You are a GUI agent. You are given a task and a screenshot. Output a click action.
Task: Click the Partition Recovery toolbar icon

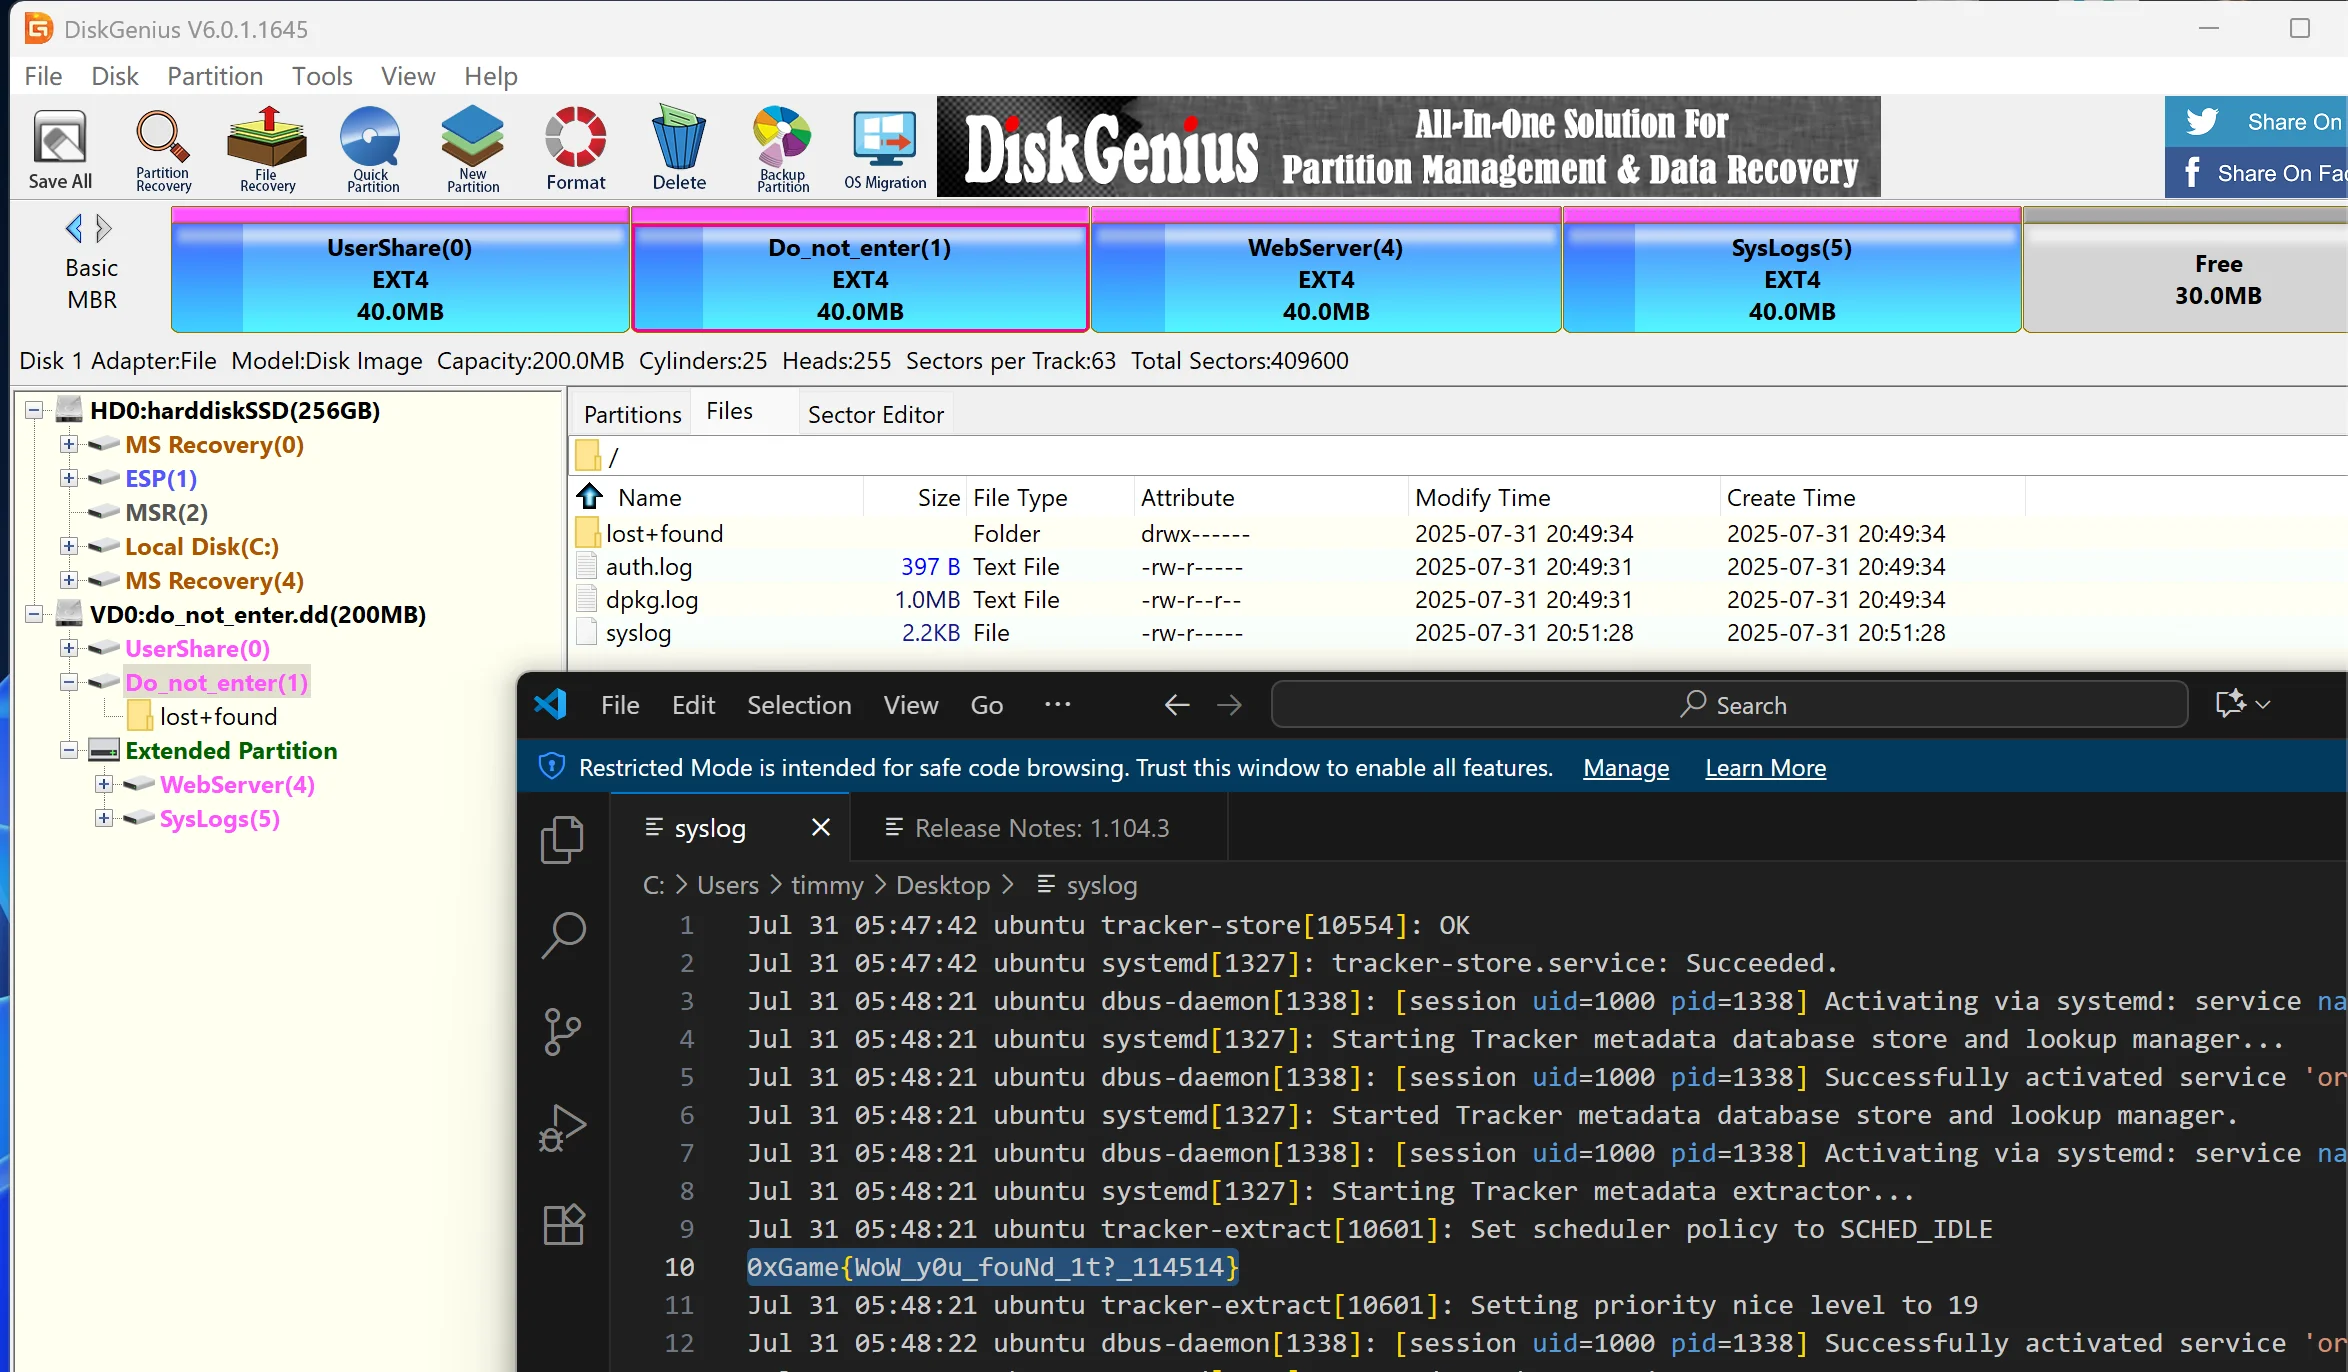[163, 148]
